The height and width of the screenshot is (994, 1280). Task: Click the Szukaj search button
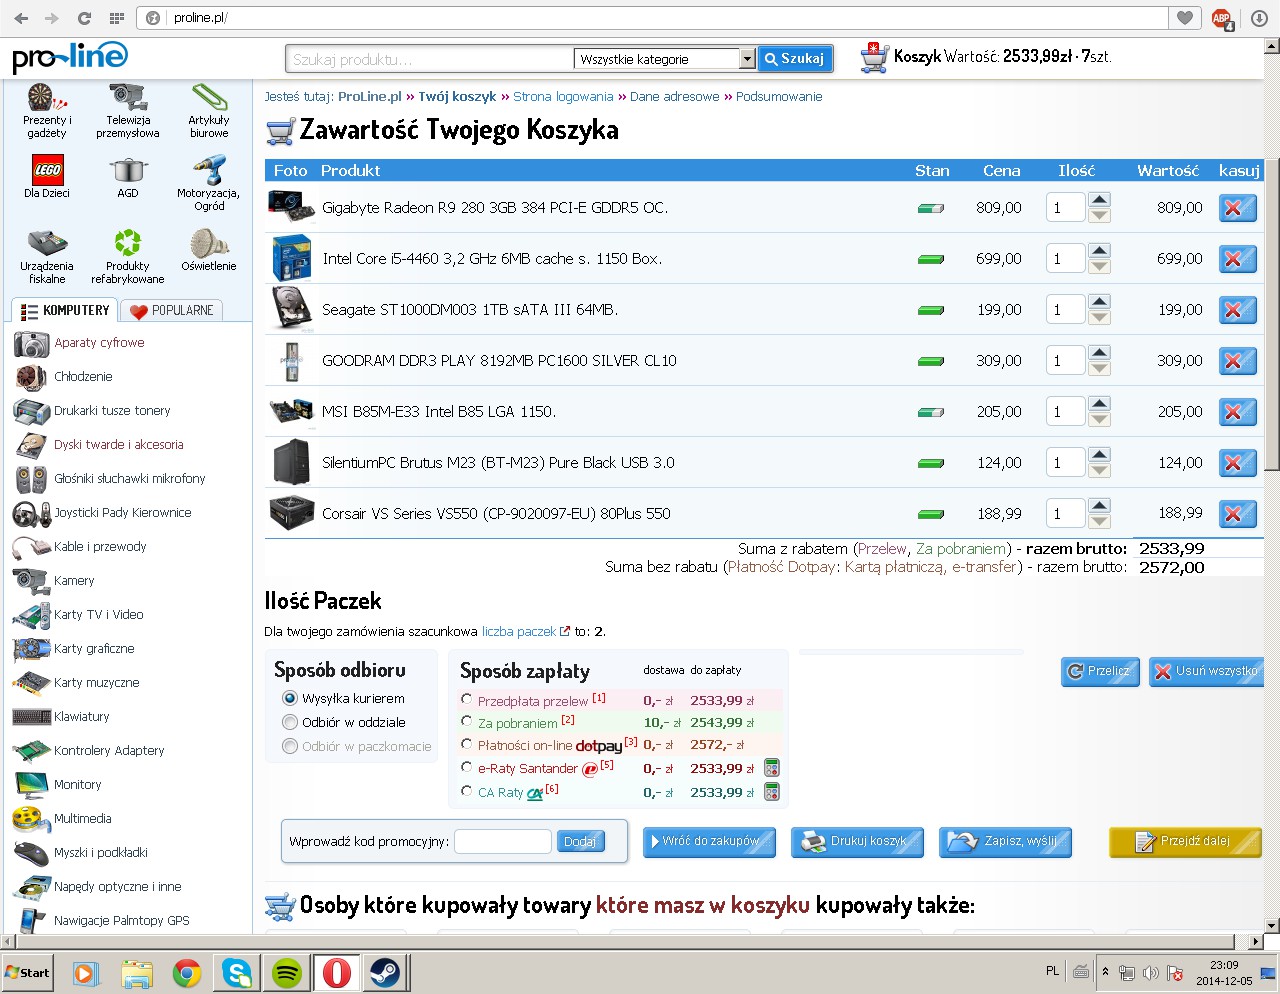(x=794, y=59)
